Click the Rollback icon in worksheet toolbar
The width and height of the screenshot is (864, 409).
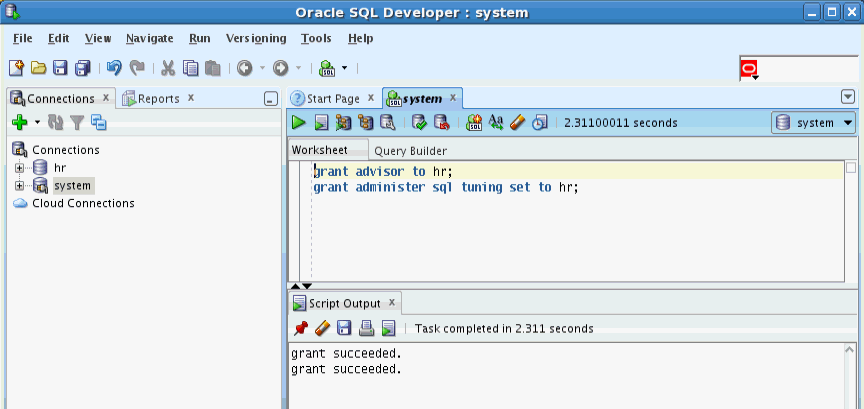441,122
